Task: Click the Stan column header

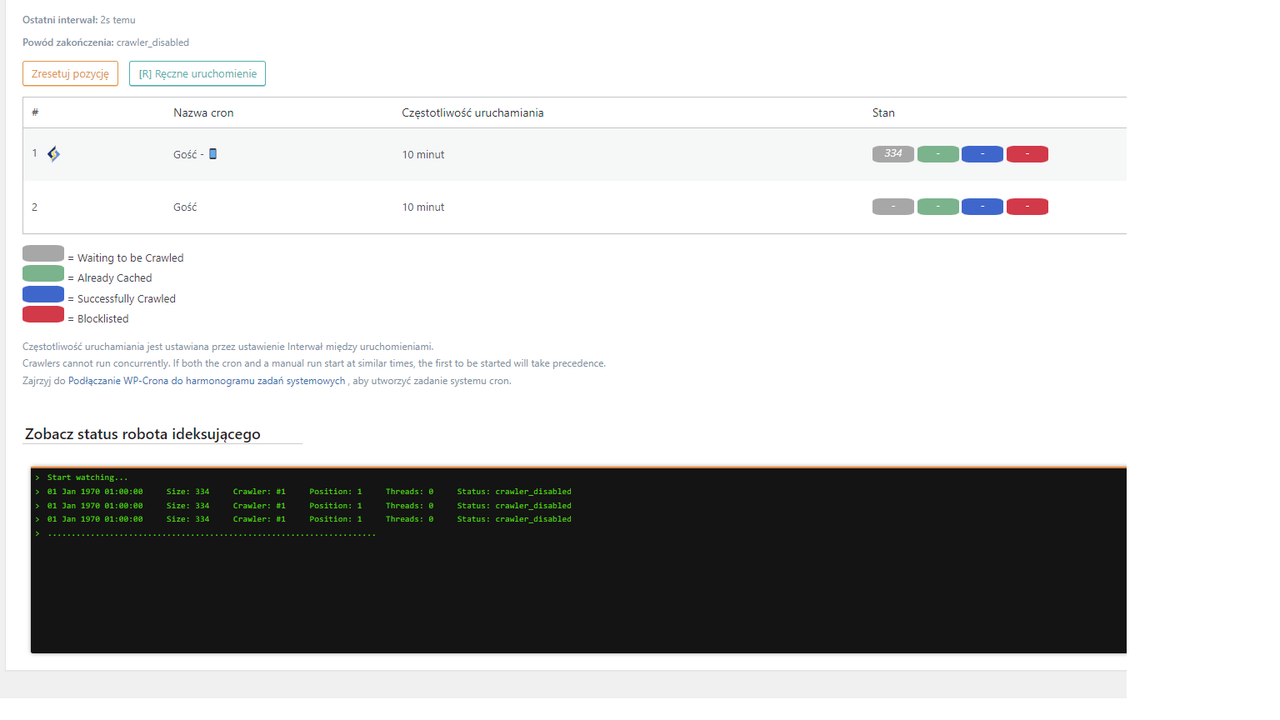Action: (x=883, y=113)
